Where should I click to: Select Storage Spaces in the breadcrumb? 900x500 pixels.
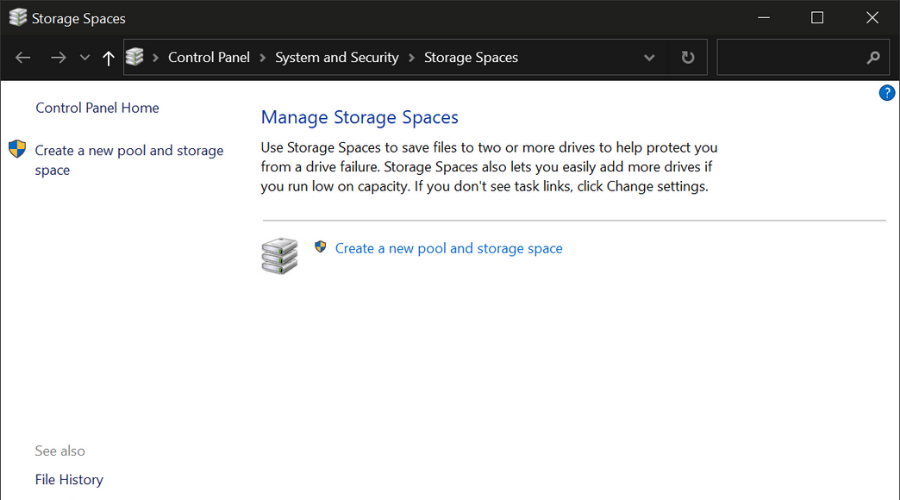point(471,57)
